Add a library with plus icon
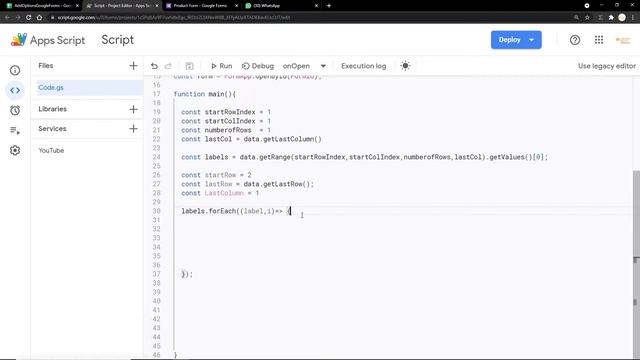Screen dimensions: 640x360 pyautogui.click(x=133, y=109)
